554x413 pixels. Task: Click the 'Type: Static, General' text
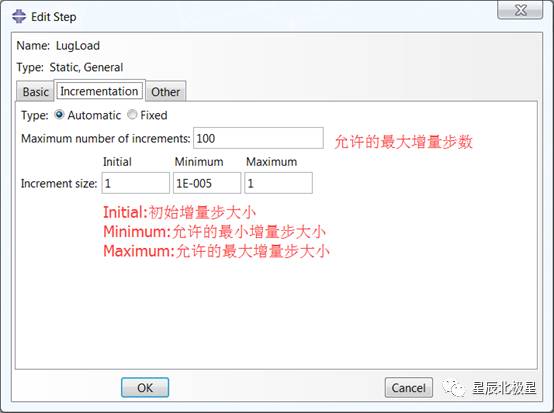[x=70, y=67]
